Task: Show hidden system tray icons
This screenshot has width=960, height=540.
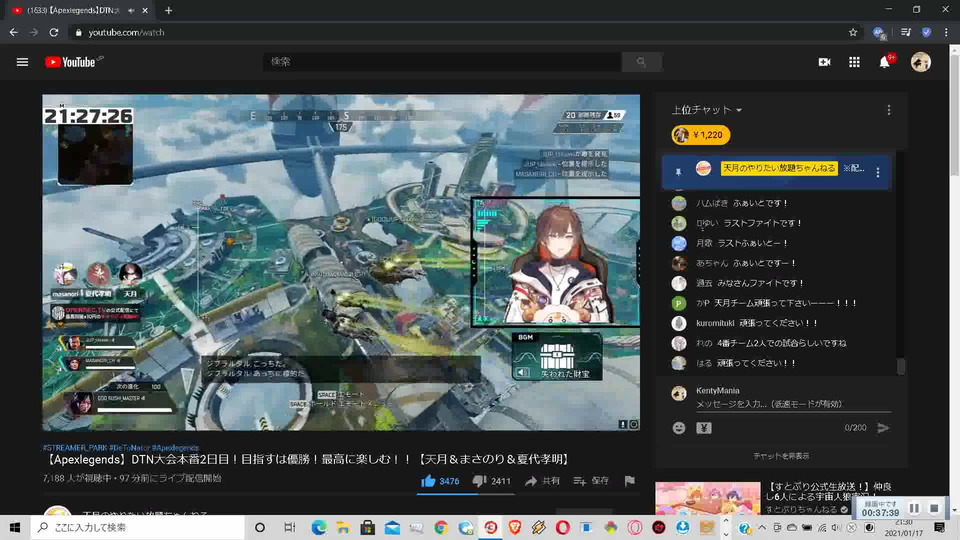Action: coord(762,527)
